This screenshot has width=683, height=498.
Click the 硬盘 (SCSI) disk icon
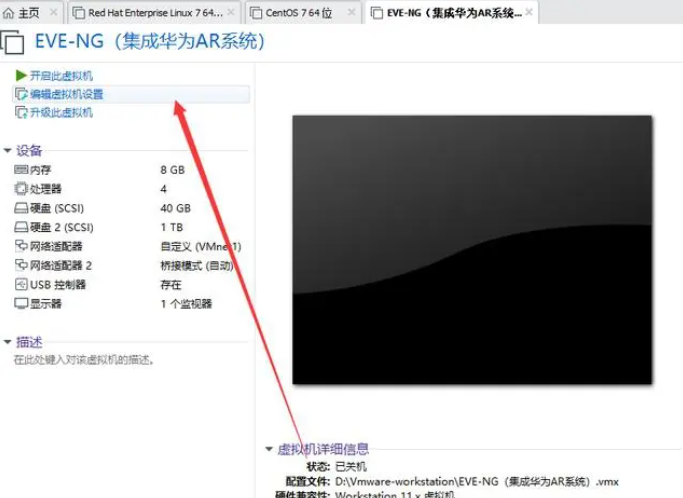21,208
